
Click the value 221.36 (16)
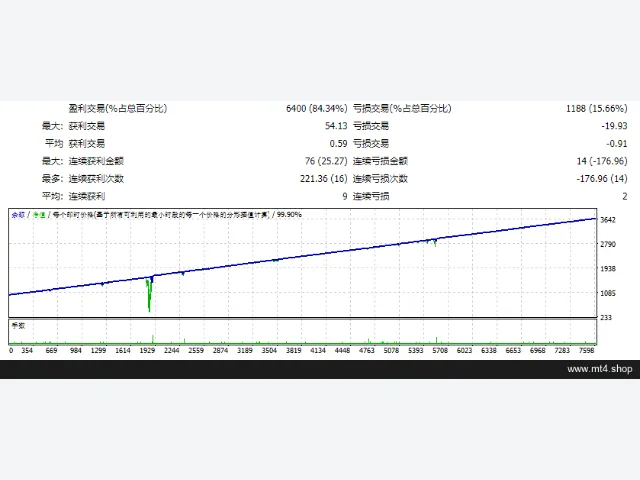[324, 179]
